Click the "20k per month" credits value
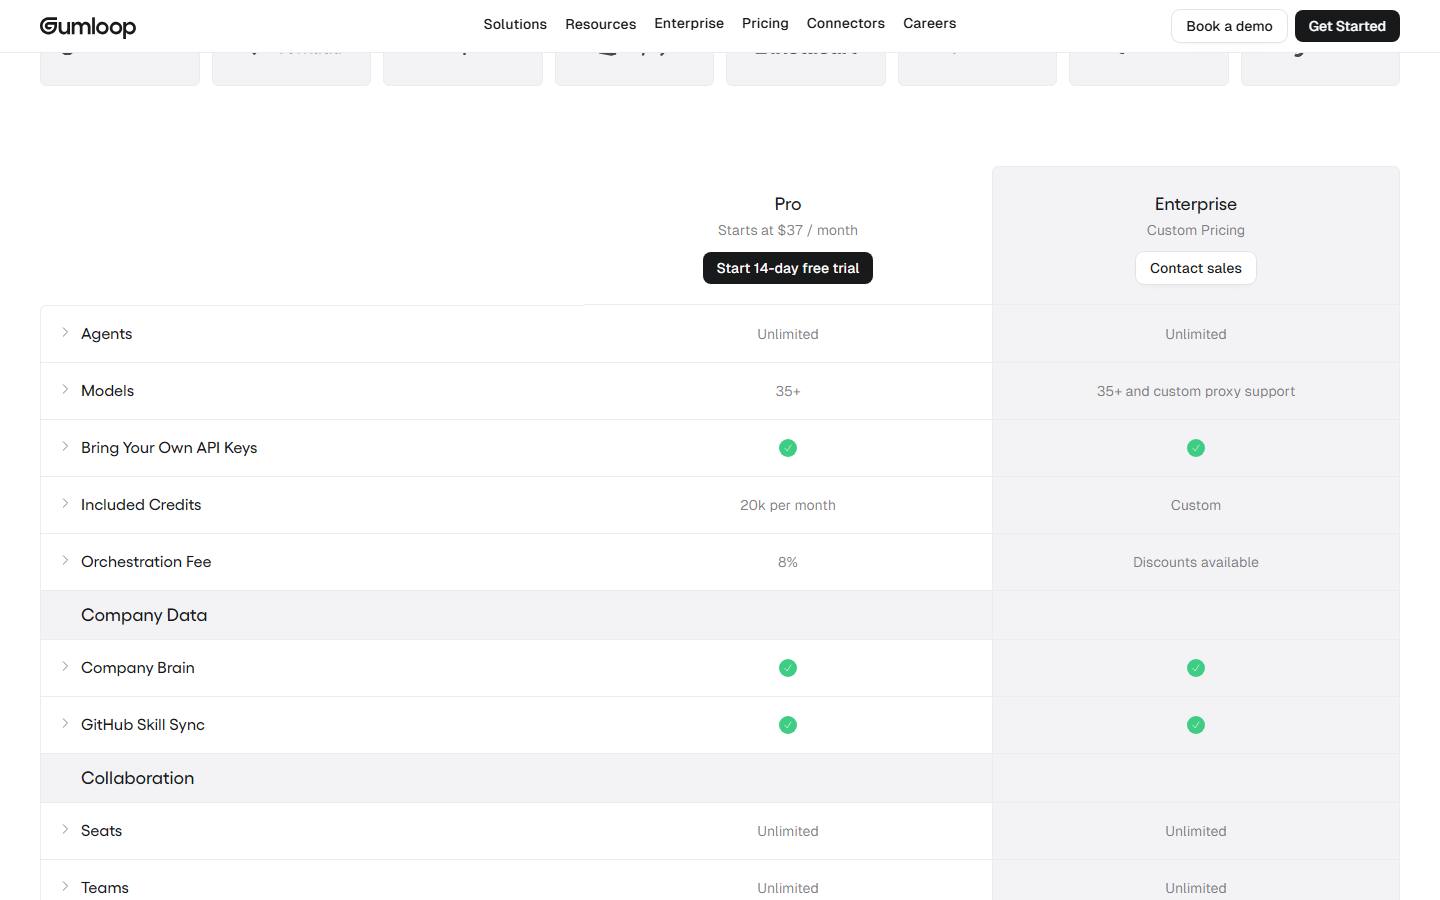 click(x=788, y=505)
